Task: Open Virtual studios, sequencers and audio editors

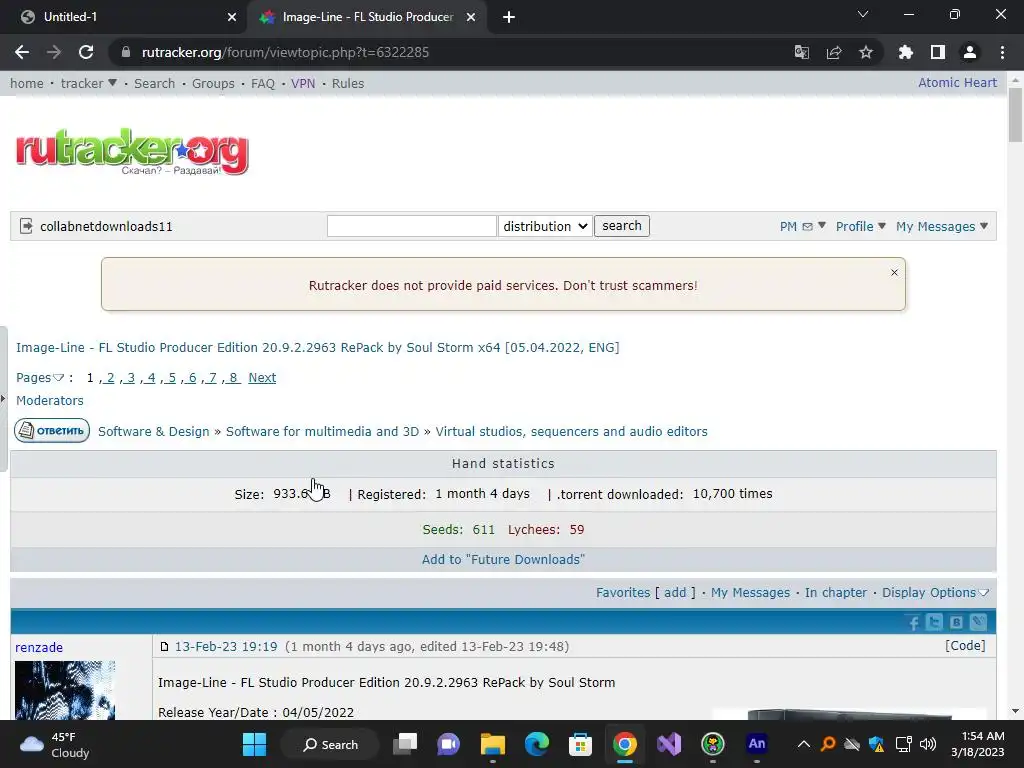Action: pos(571,431)
